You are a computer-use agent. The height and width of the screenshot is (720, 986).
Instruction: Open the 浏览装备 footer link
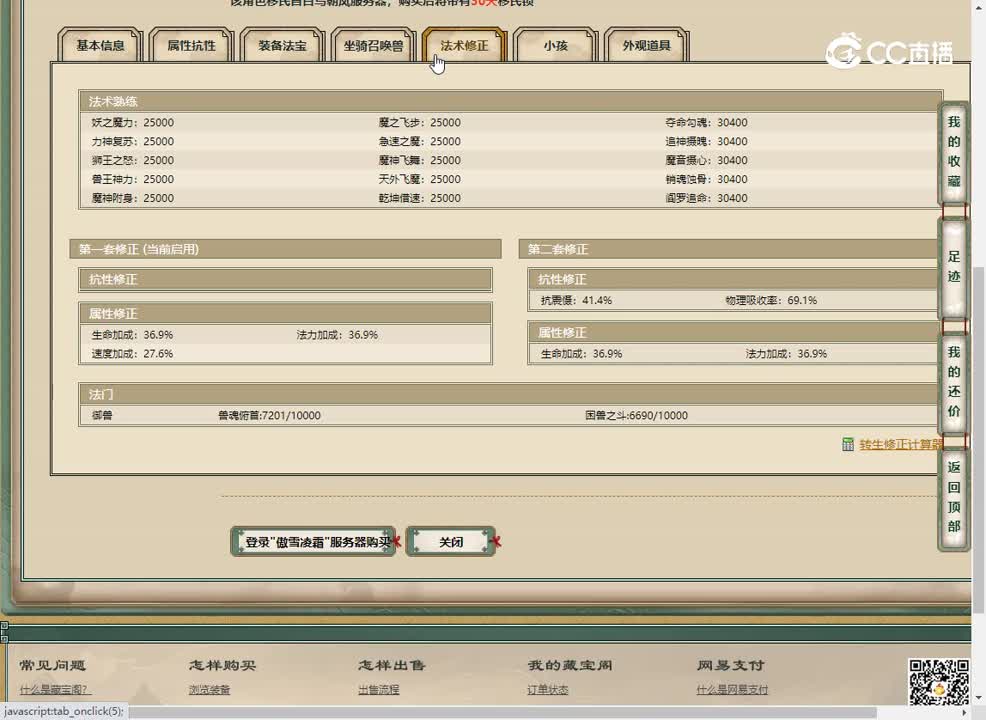point(209,690)
